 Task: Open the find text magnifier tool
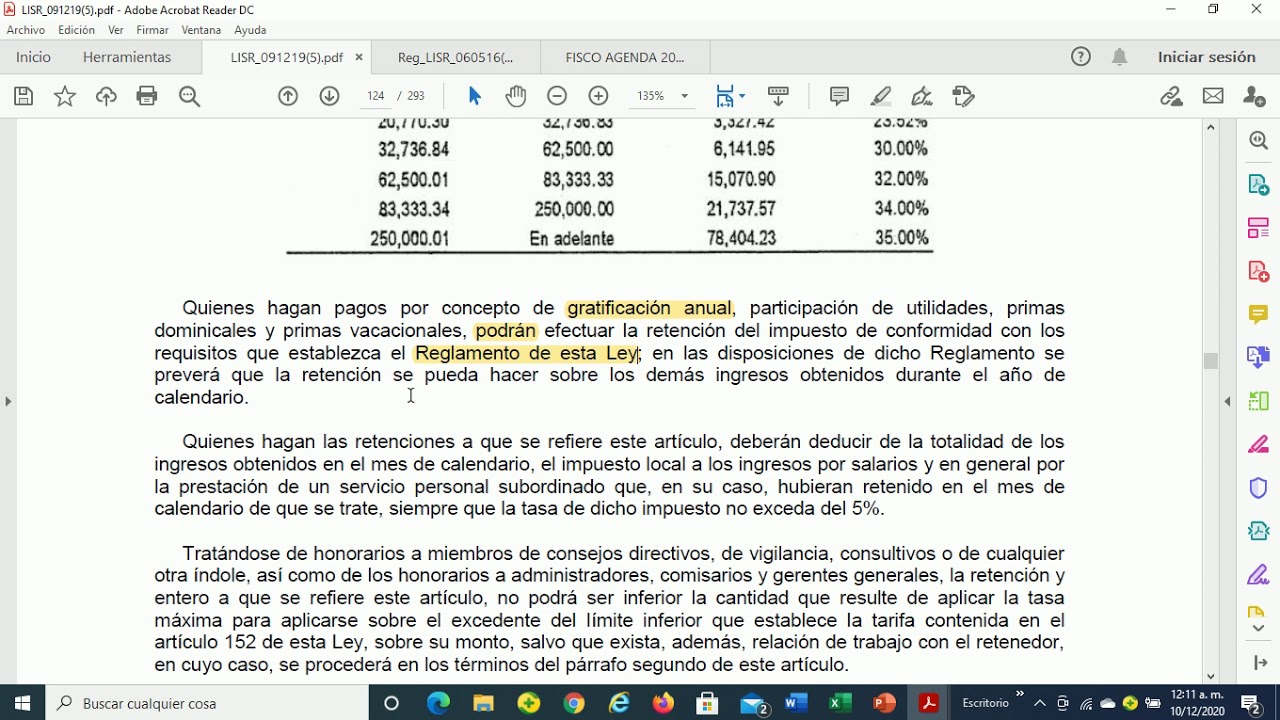[189, 96]
